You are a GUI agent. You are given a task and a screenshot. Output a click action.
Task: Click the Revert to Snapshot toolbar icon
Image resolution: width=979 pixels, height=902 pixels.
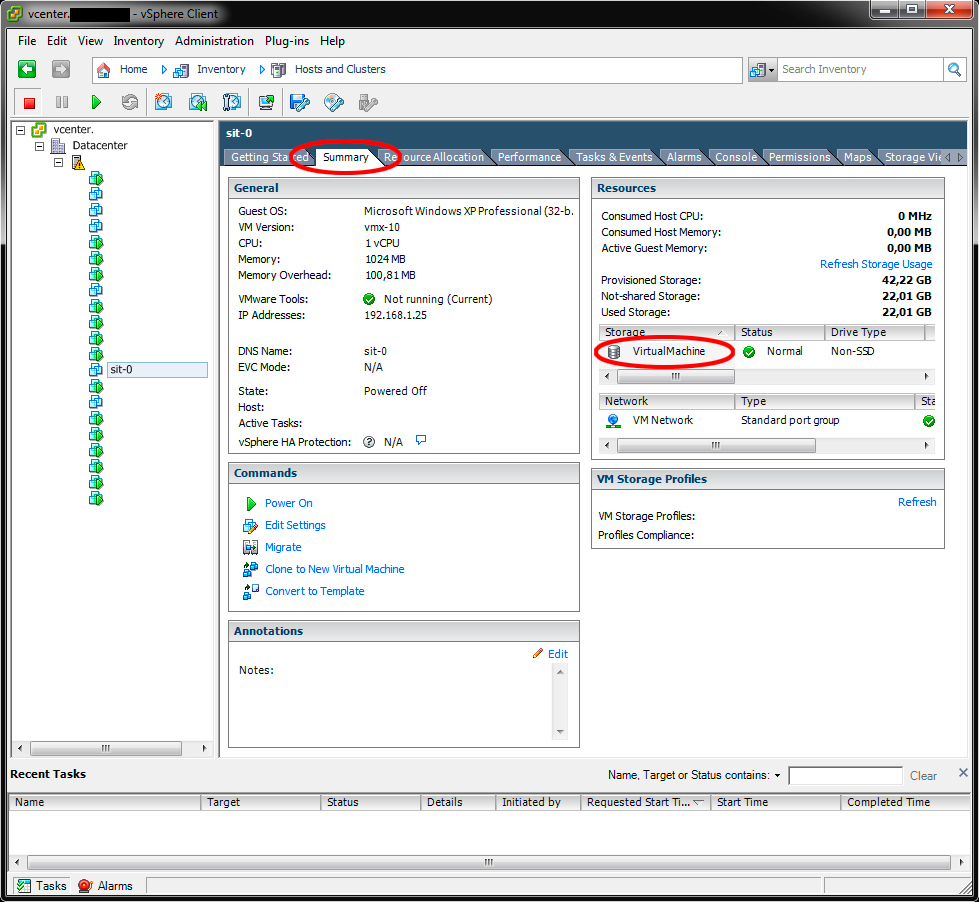[x=198, y=102]
